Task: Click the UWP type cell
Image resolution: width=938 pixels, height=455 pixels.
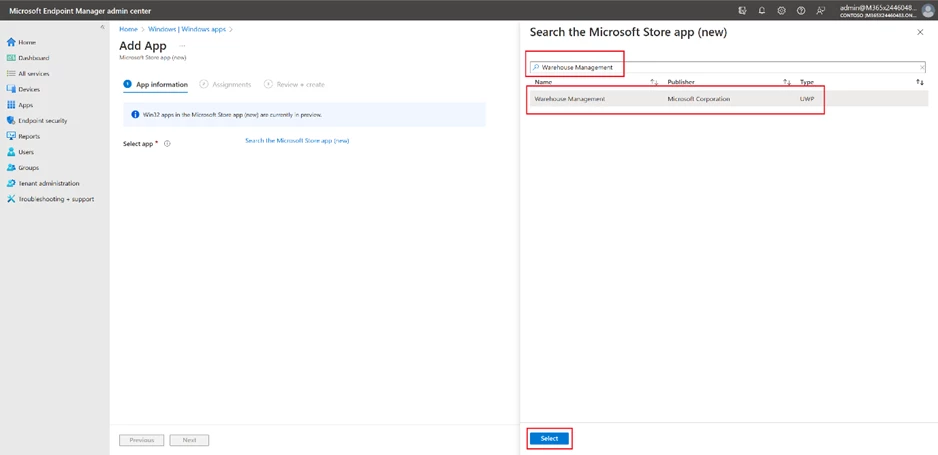Action: (x=807, y=99)
